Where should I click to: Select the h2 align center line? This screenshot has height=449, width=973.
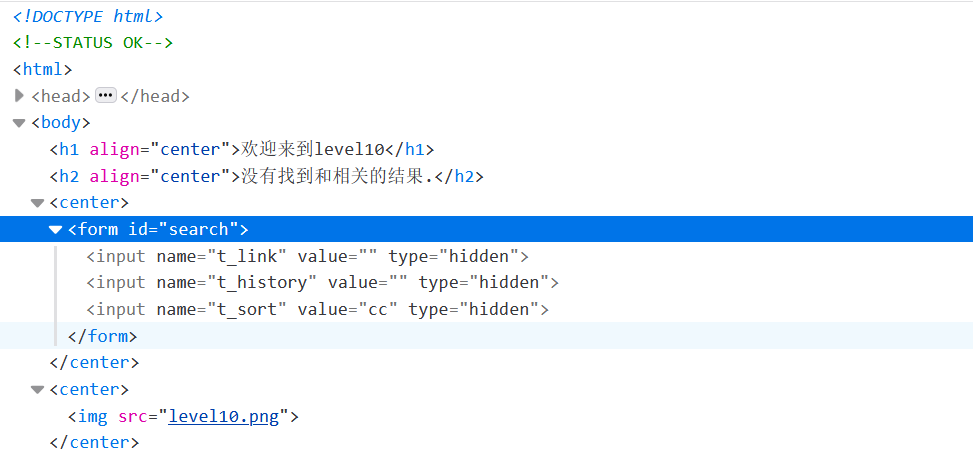coord(267,176)
